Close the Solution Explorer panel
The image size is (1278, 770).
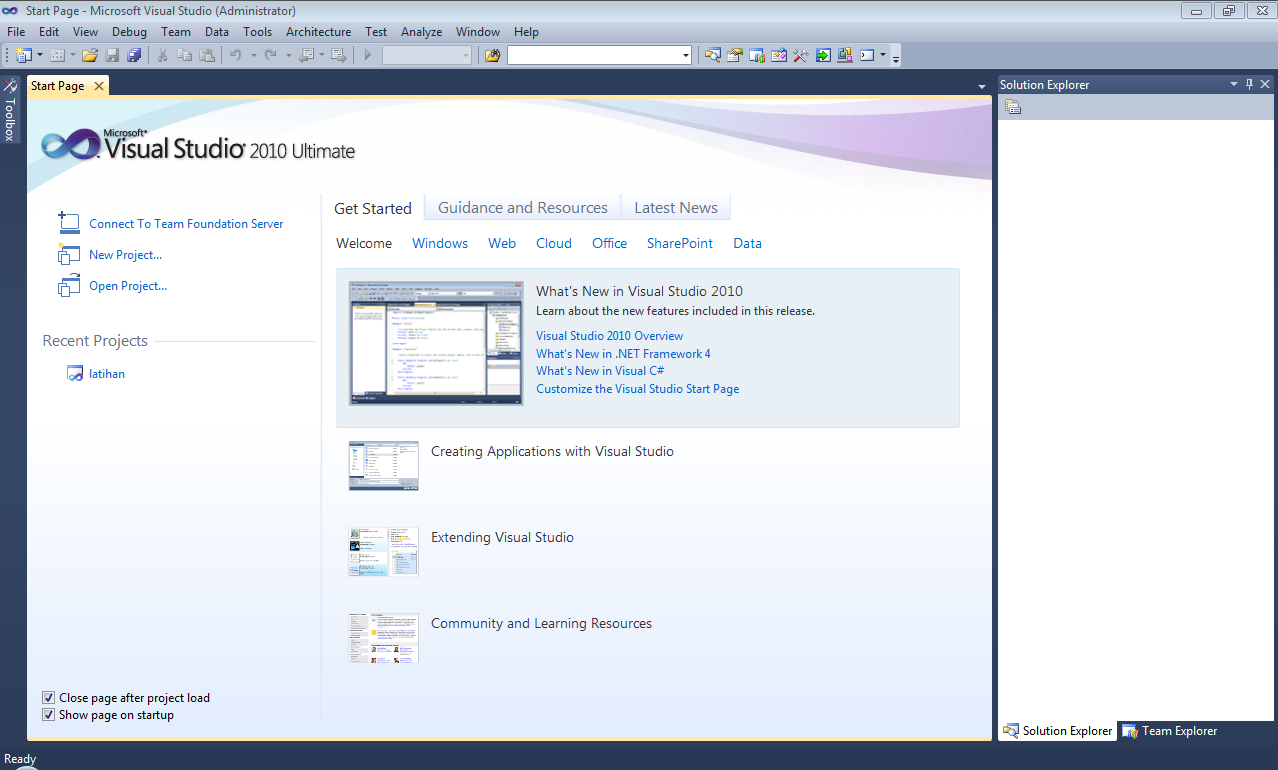pos(1265,84)
